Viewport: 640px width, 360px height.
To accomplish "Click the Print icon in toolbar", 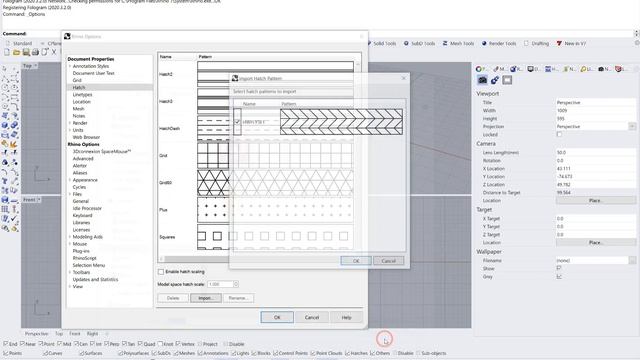I will coord(35,52).
